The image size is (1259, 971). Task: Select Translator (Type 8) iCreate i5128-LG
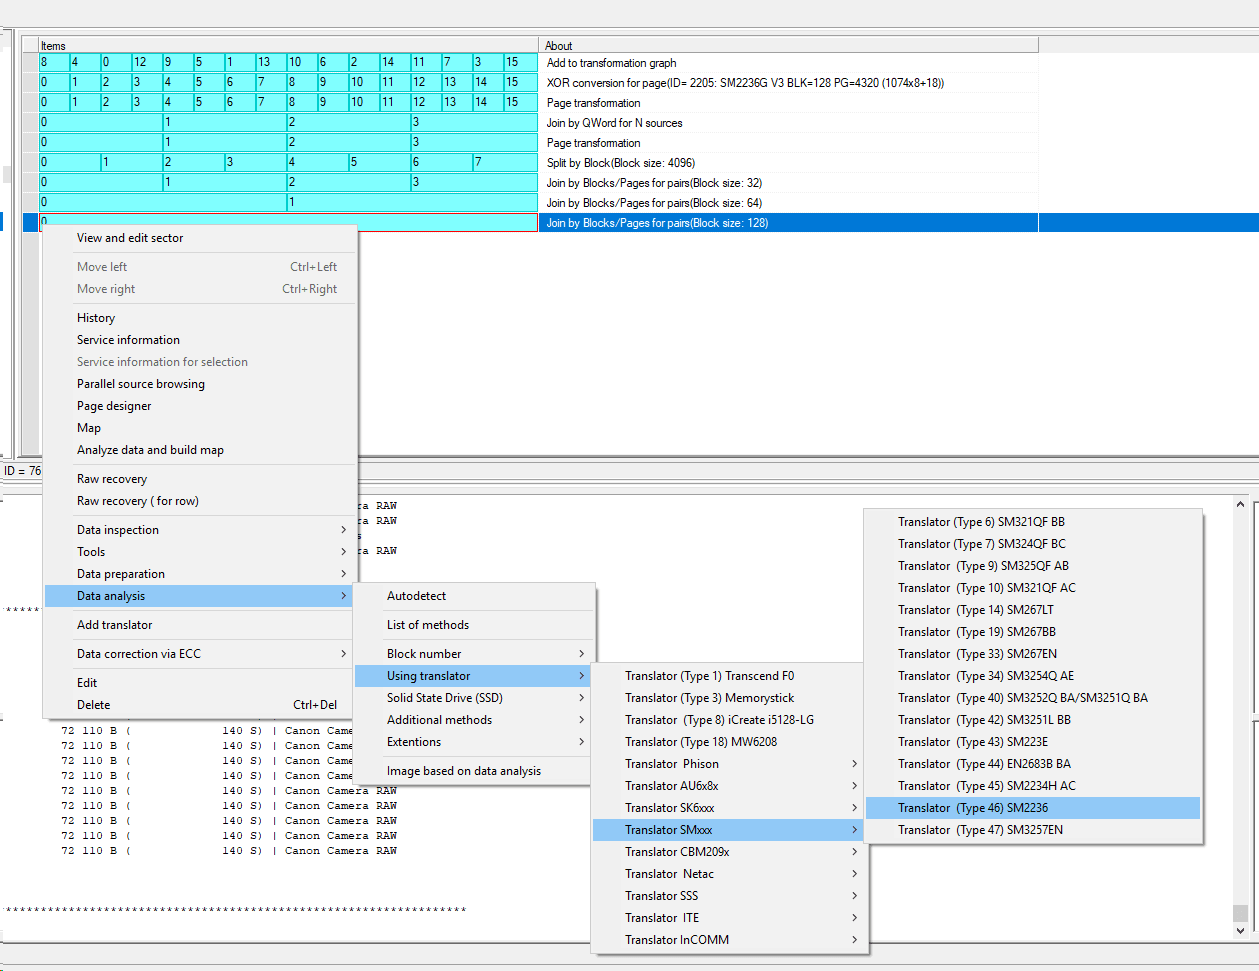730,720
